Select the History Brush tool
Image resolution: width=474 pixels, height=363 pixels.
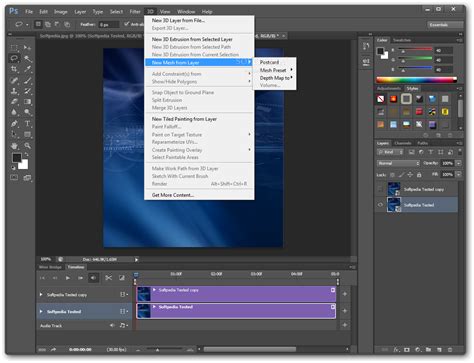(x=27, y=91)
